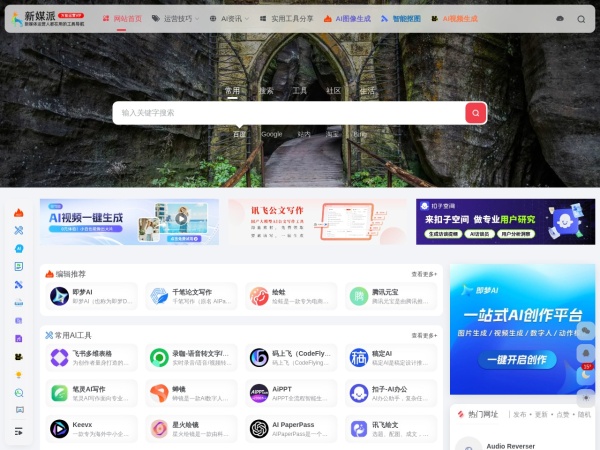Open the 讯飞公文写作 banner
Image resolution: width=600 pixels, height=450 pixels.
[317, 222]
